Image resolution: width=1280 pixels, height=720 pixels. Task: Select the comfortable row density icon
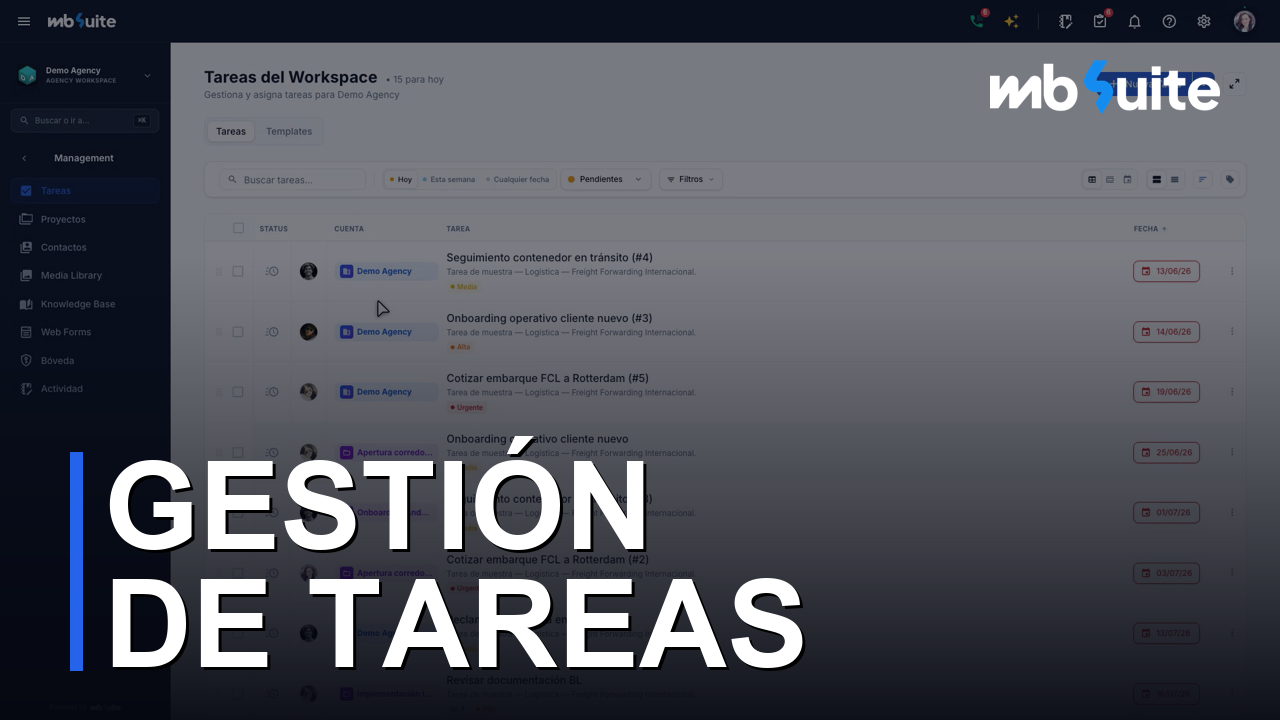coord(1157,180)
